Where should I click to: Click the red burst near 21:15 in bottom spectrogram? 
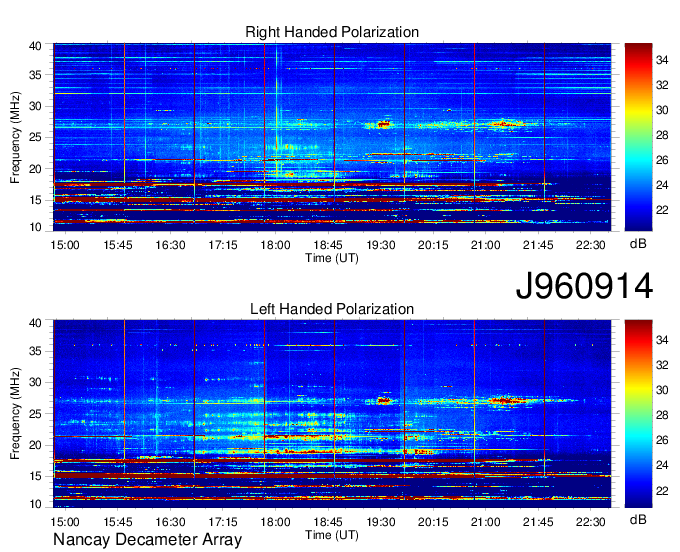click(506, 401)
